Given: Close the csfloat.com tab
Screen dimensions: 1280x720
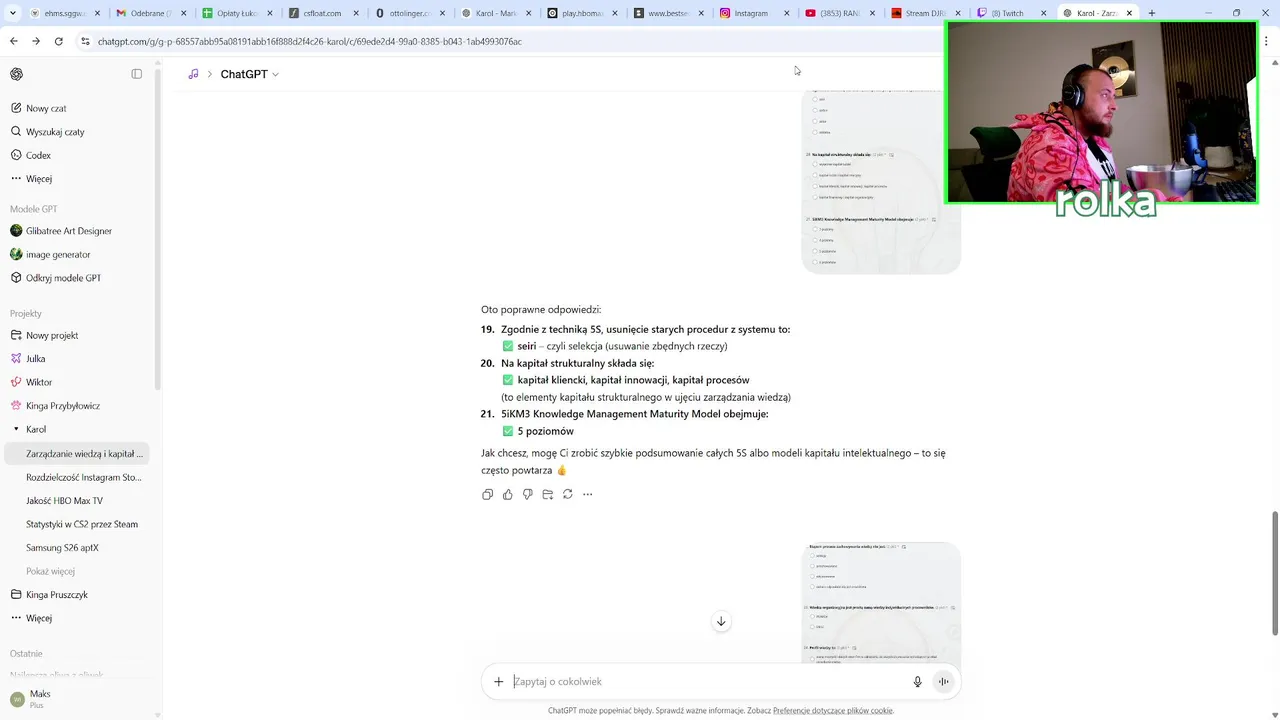Looking at the screenshot, I should pyautogui.click(x=355, y=13).
